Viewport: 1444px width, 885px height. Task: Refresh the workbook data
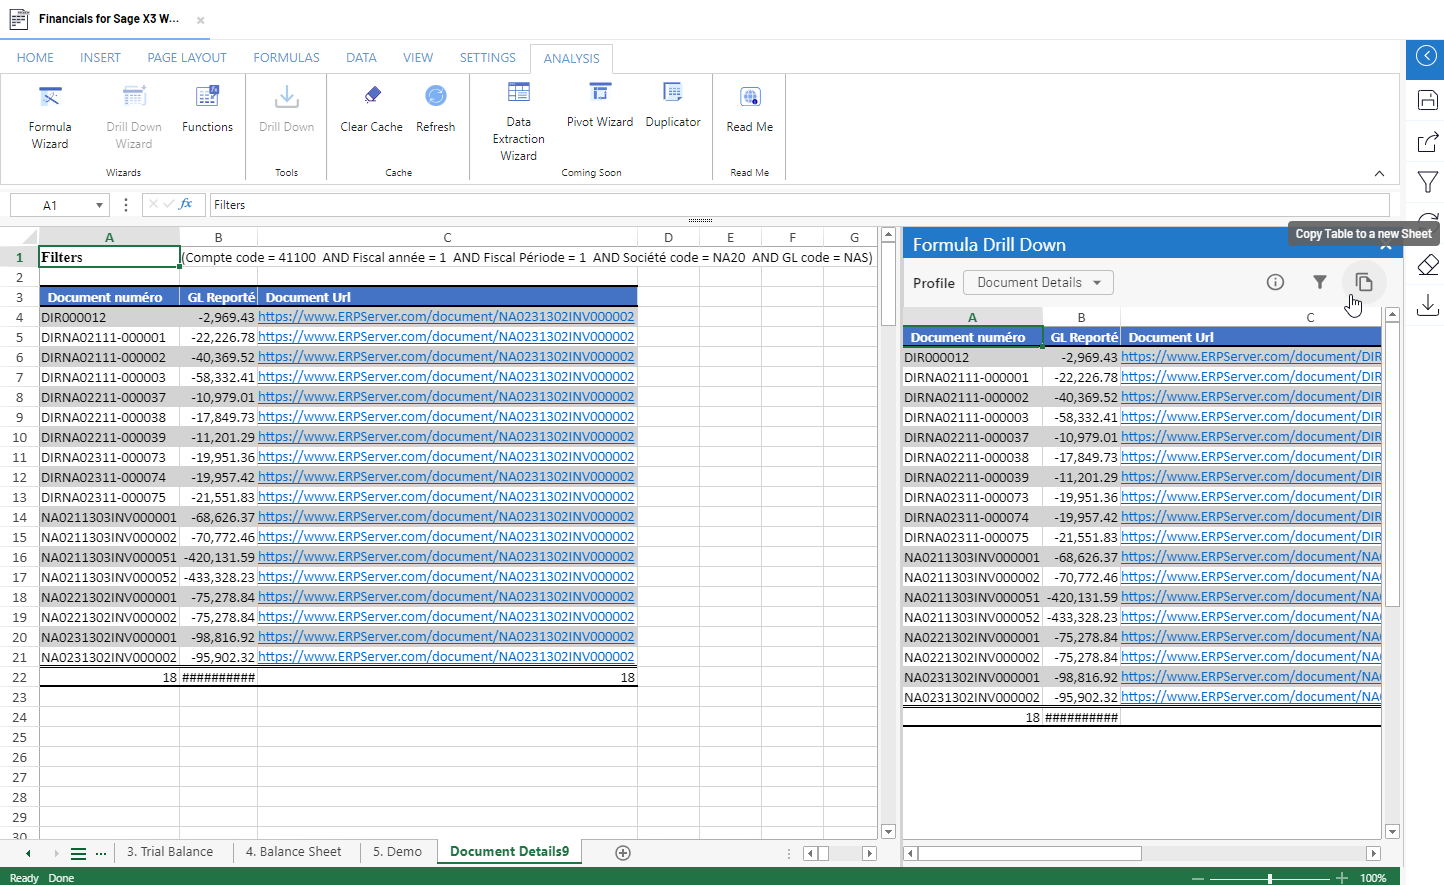(435, 109)
